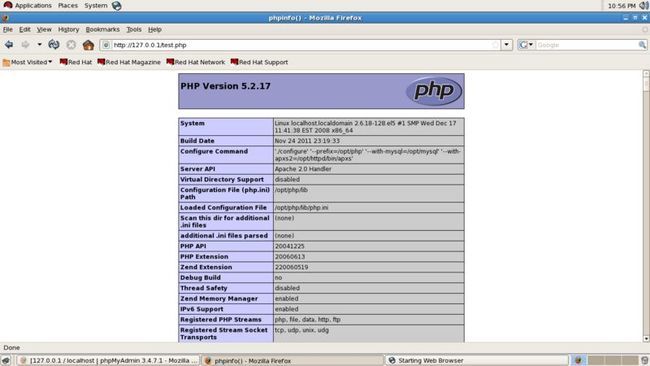Click the Stop loading button
This screenshot has width=650, height=366.
pos(71,44)
